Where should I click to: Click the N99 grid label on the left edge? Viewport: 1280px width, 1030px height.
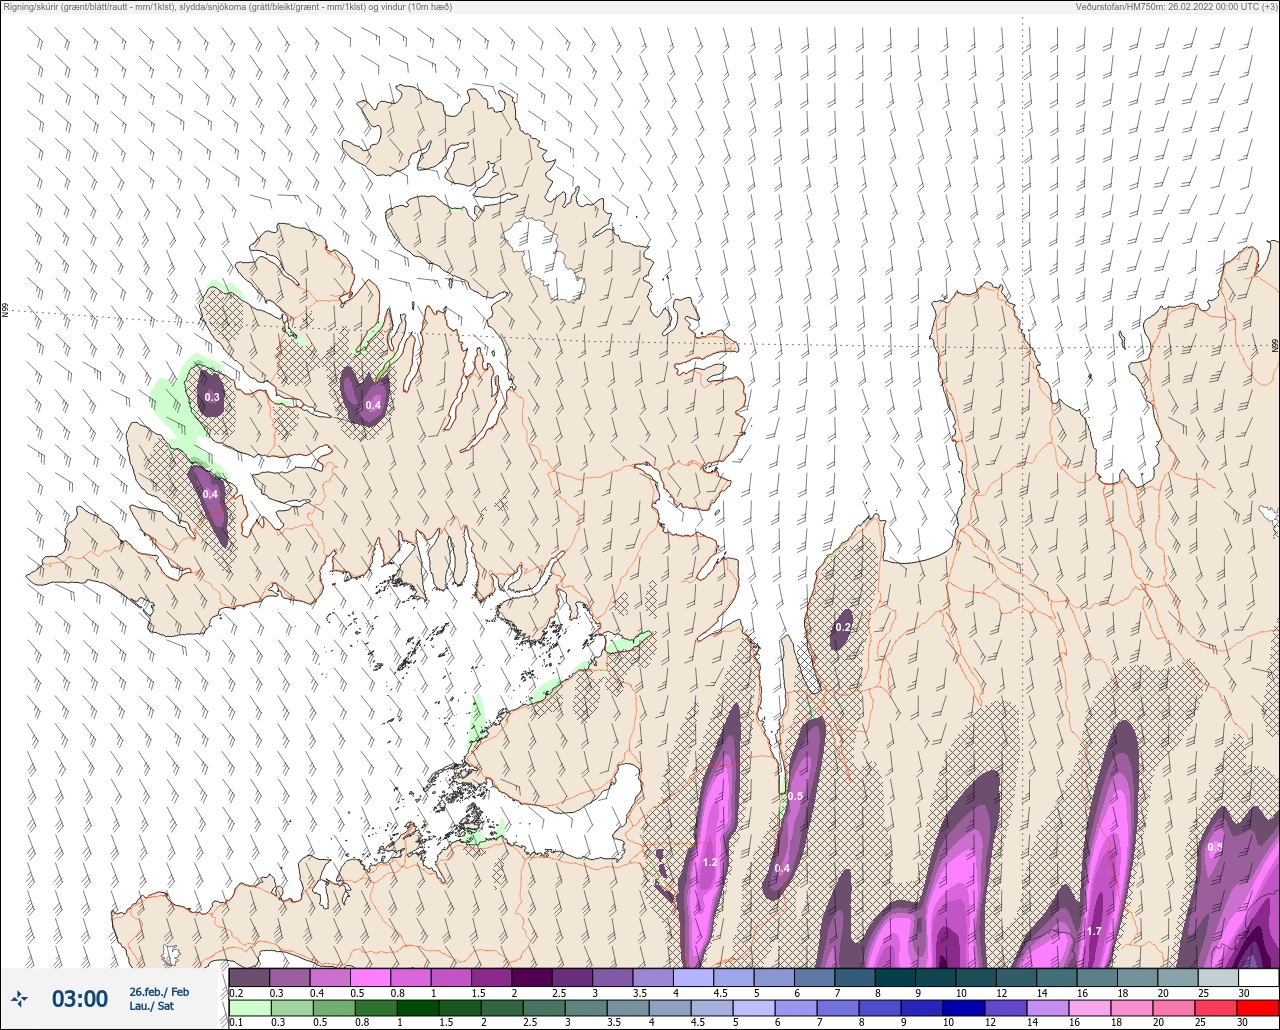[6, 312]
